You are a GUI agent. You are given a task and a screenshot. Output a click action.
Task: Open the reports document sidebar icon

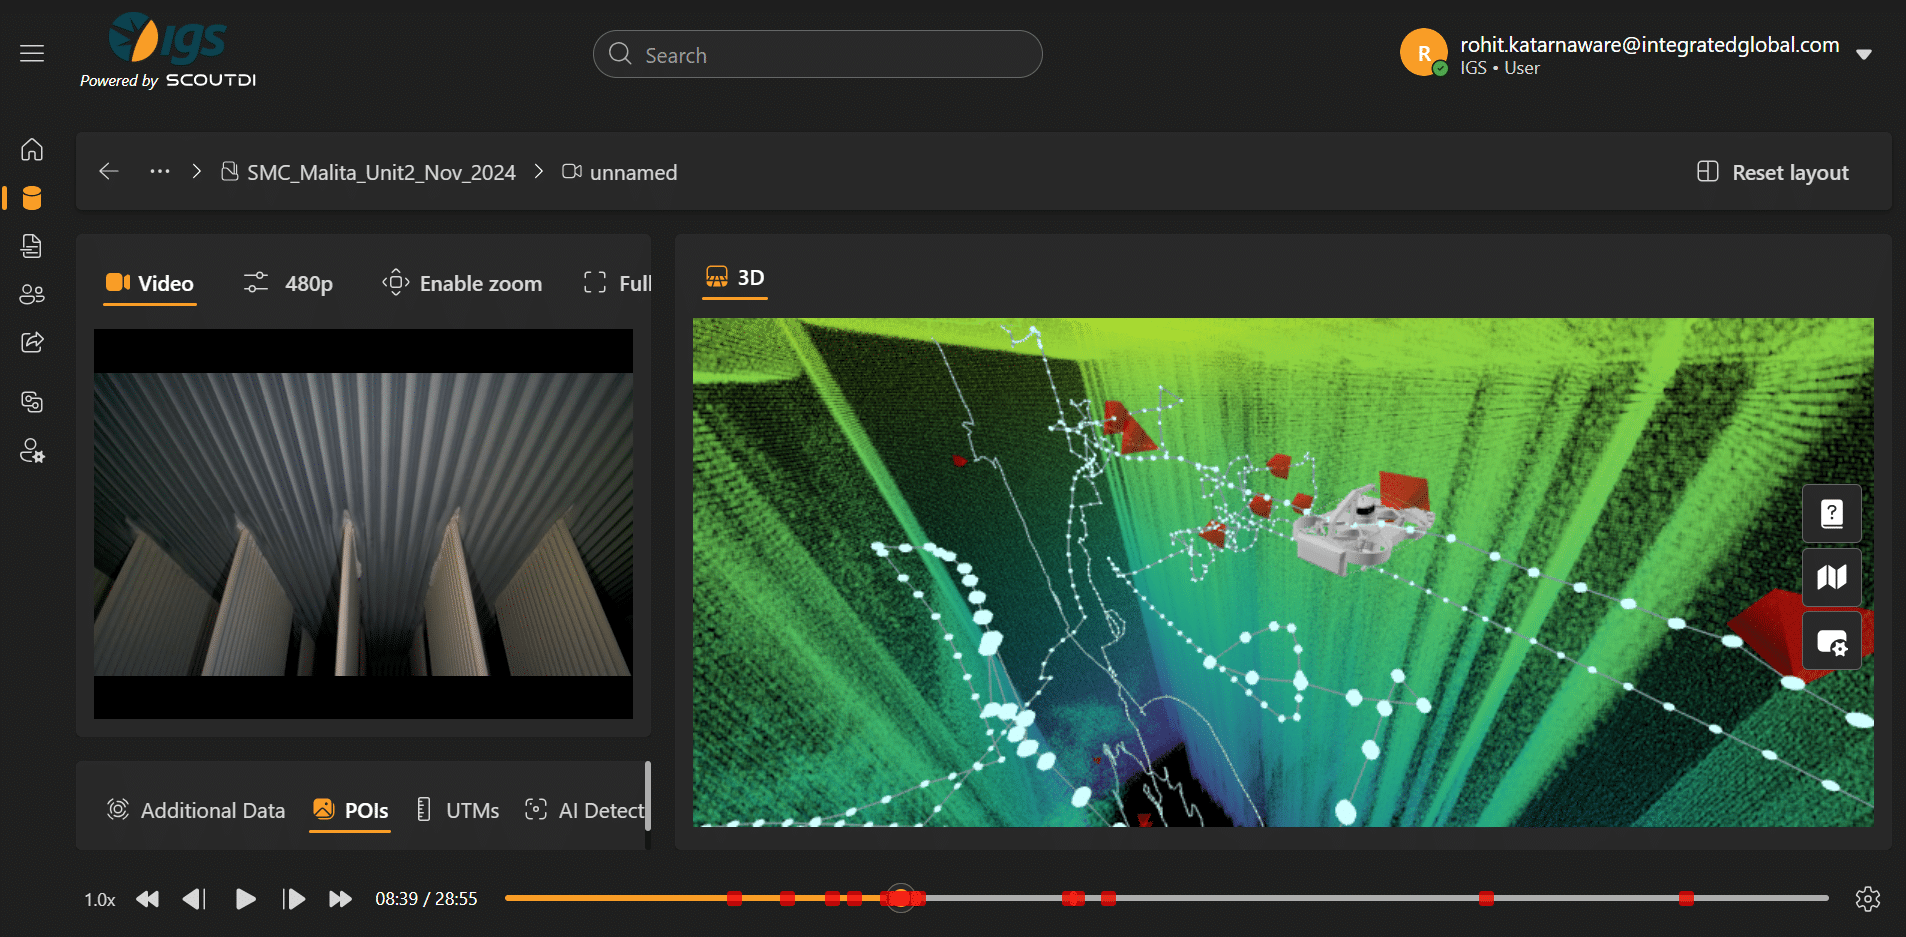(32, 246)
